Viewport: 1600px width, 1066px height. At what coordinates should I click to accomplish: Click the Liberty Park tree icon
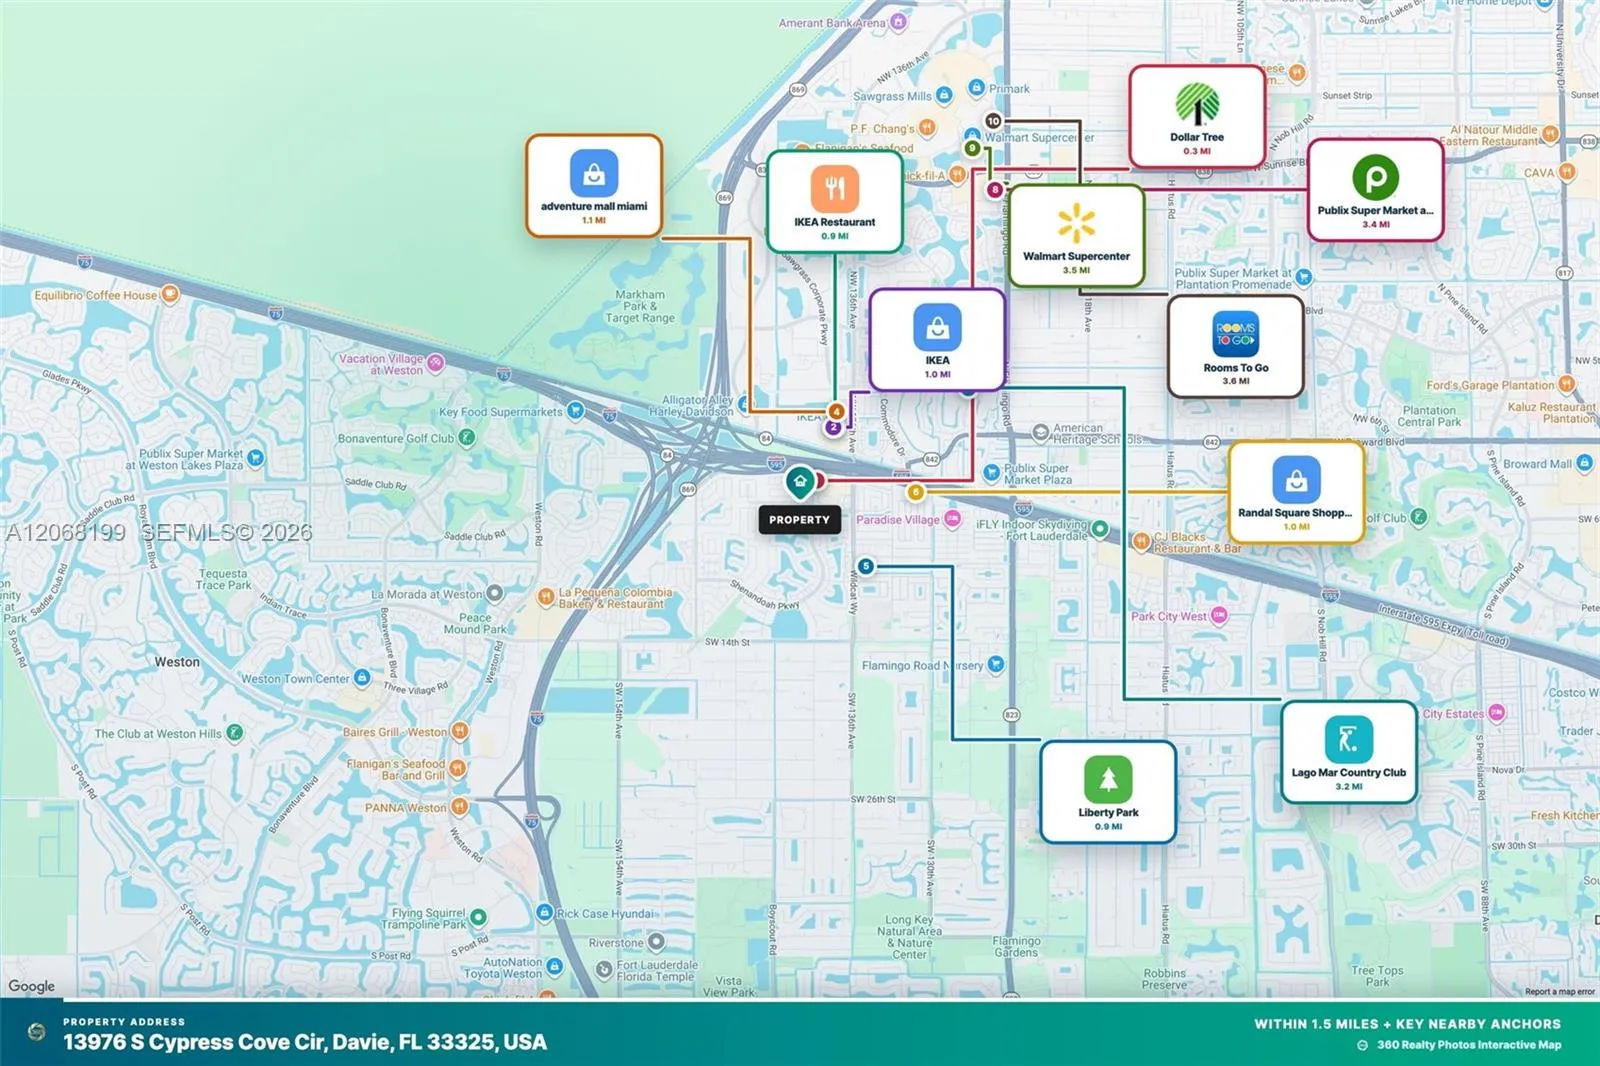(x=1108, y=779)
